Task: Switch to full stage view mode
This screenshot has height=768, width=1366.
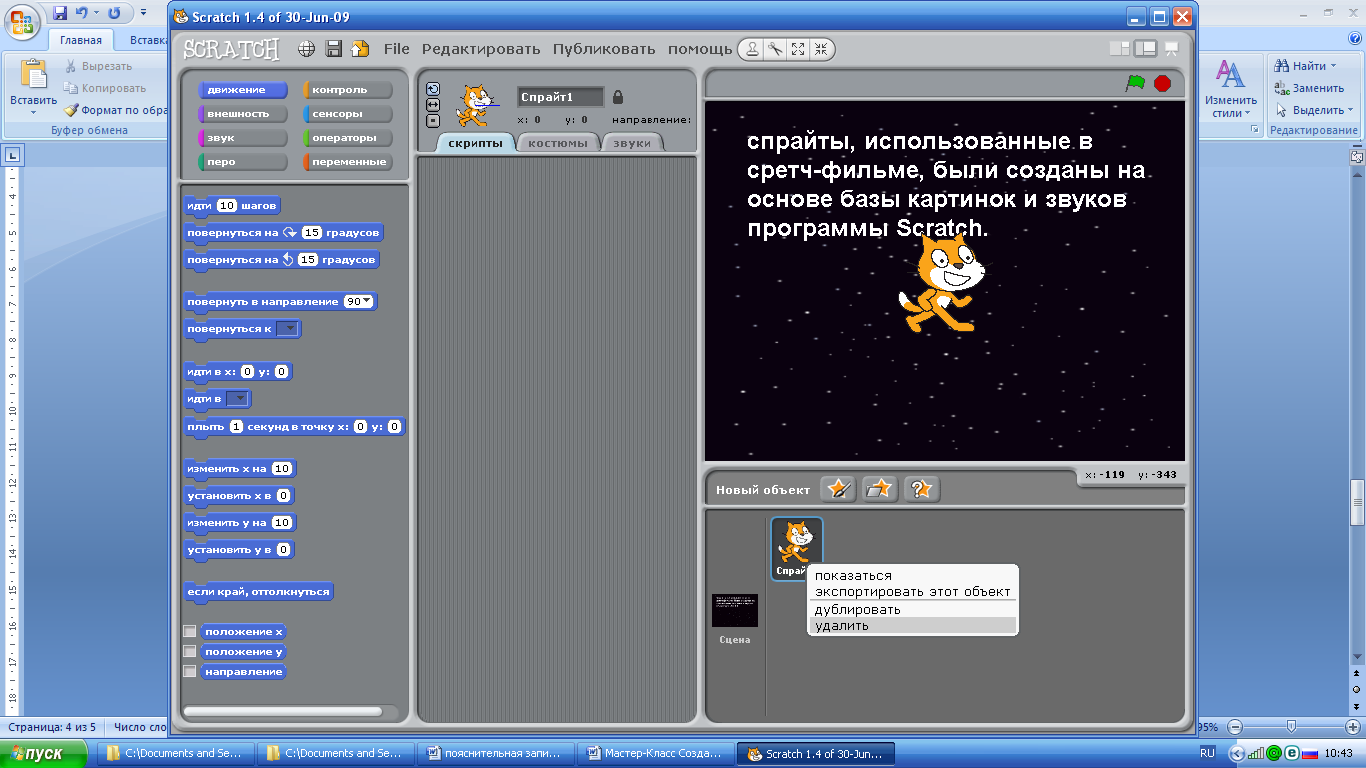Action: tap(1146, 48)
